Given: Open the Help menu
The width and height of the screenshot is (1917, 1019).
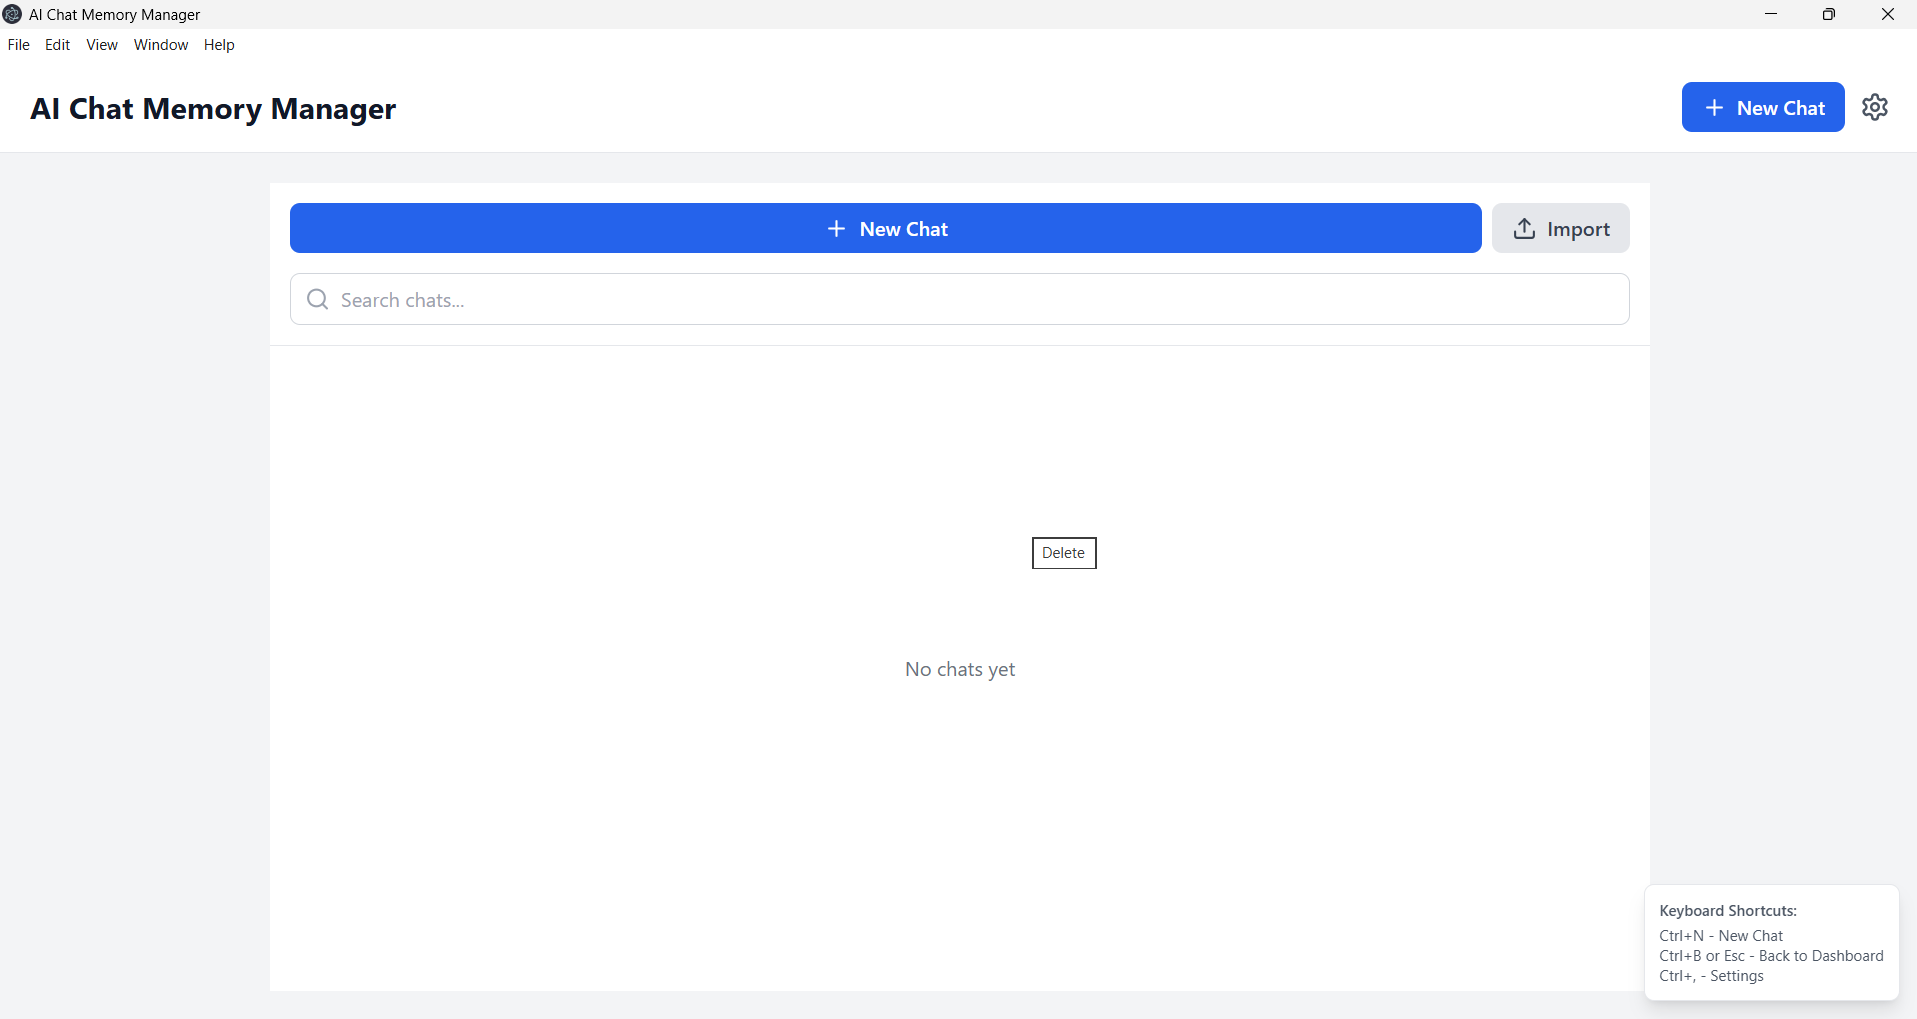Looking at the screenshot, I should (219, 44).
